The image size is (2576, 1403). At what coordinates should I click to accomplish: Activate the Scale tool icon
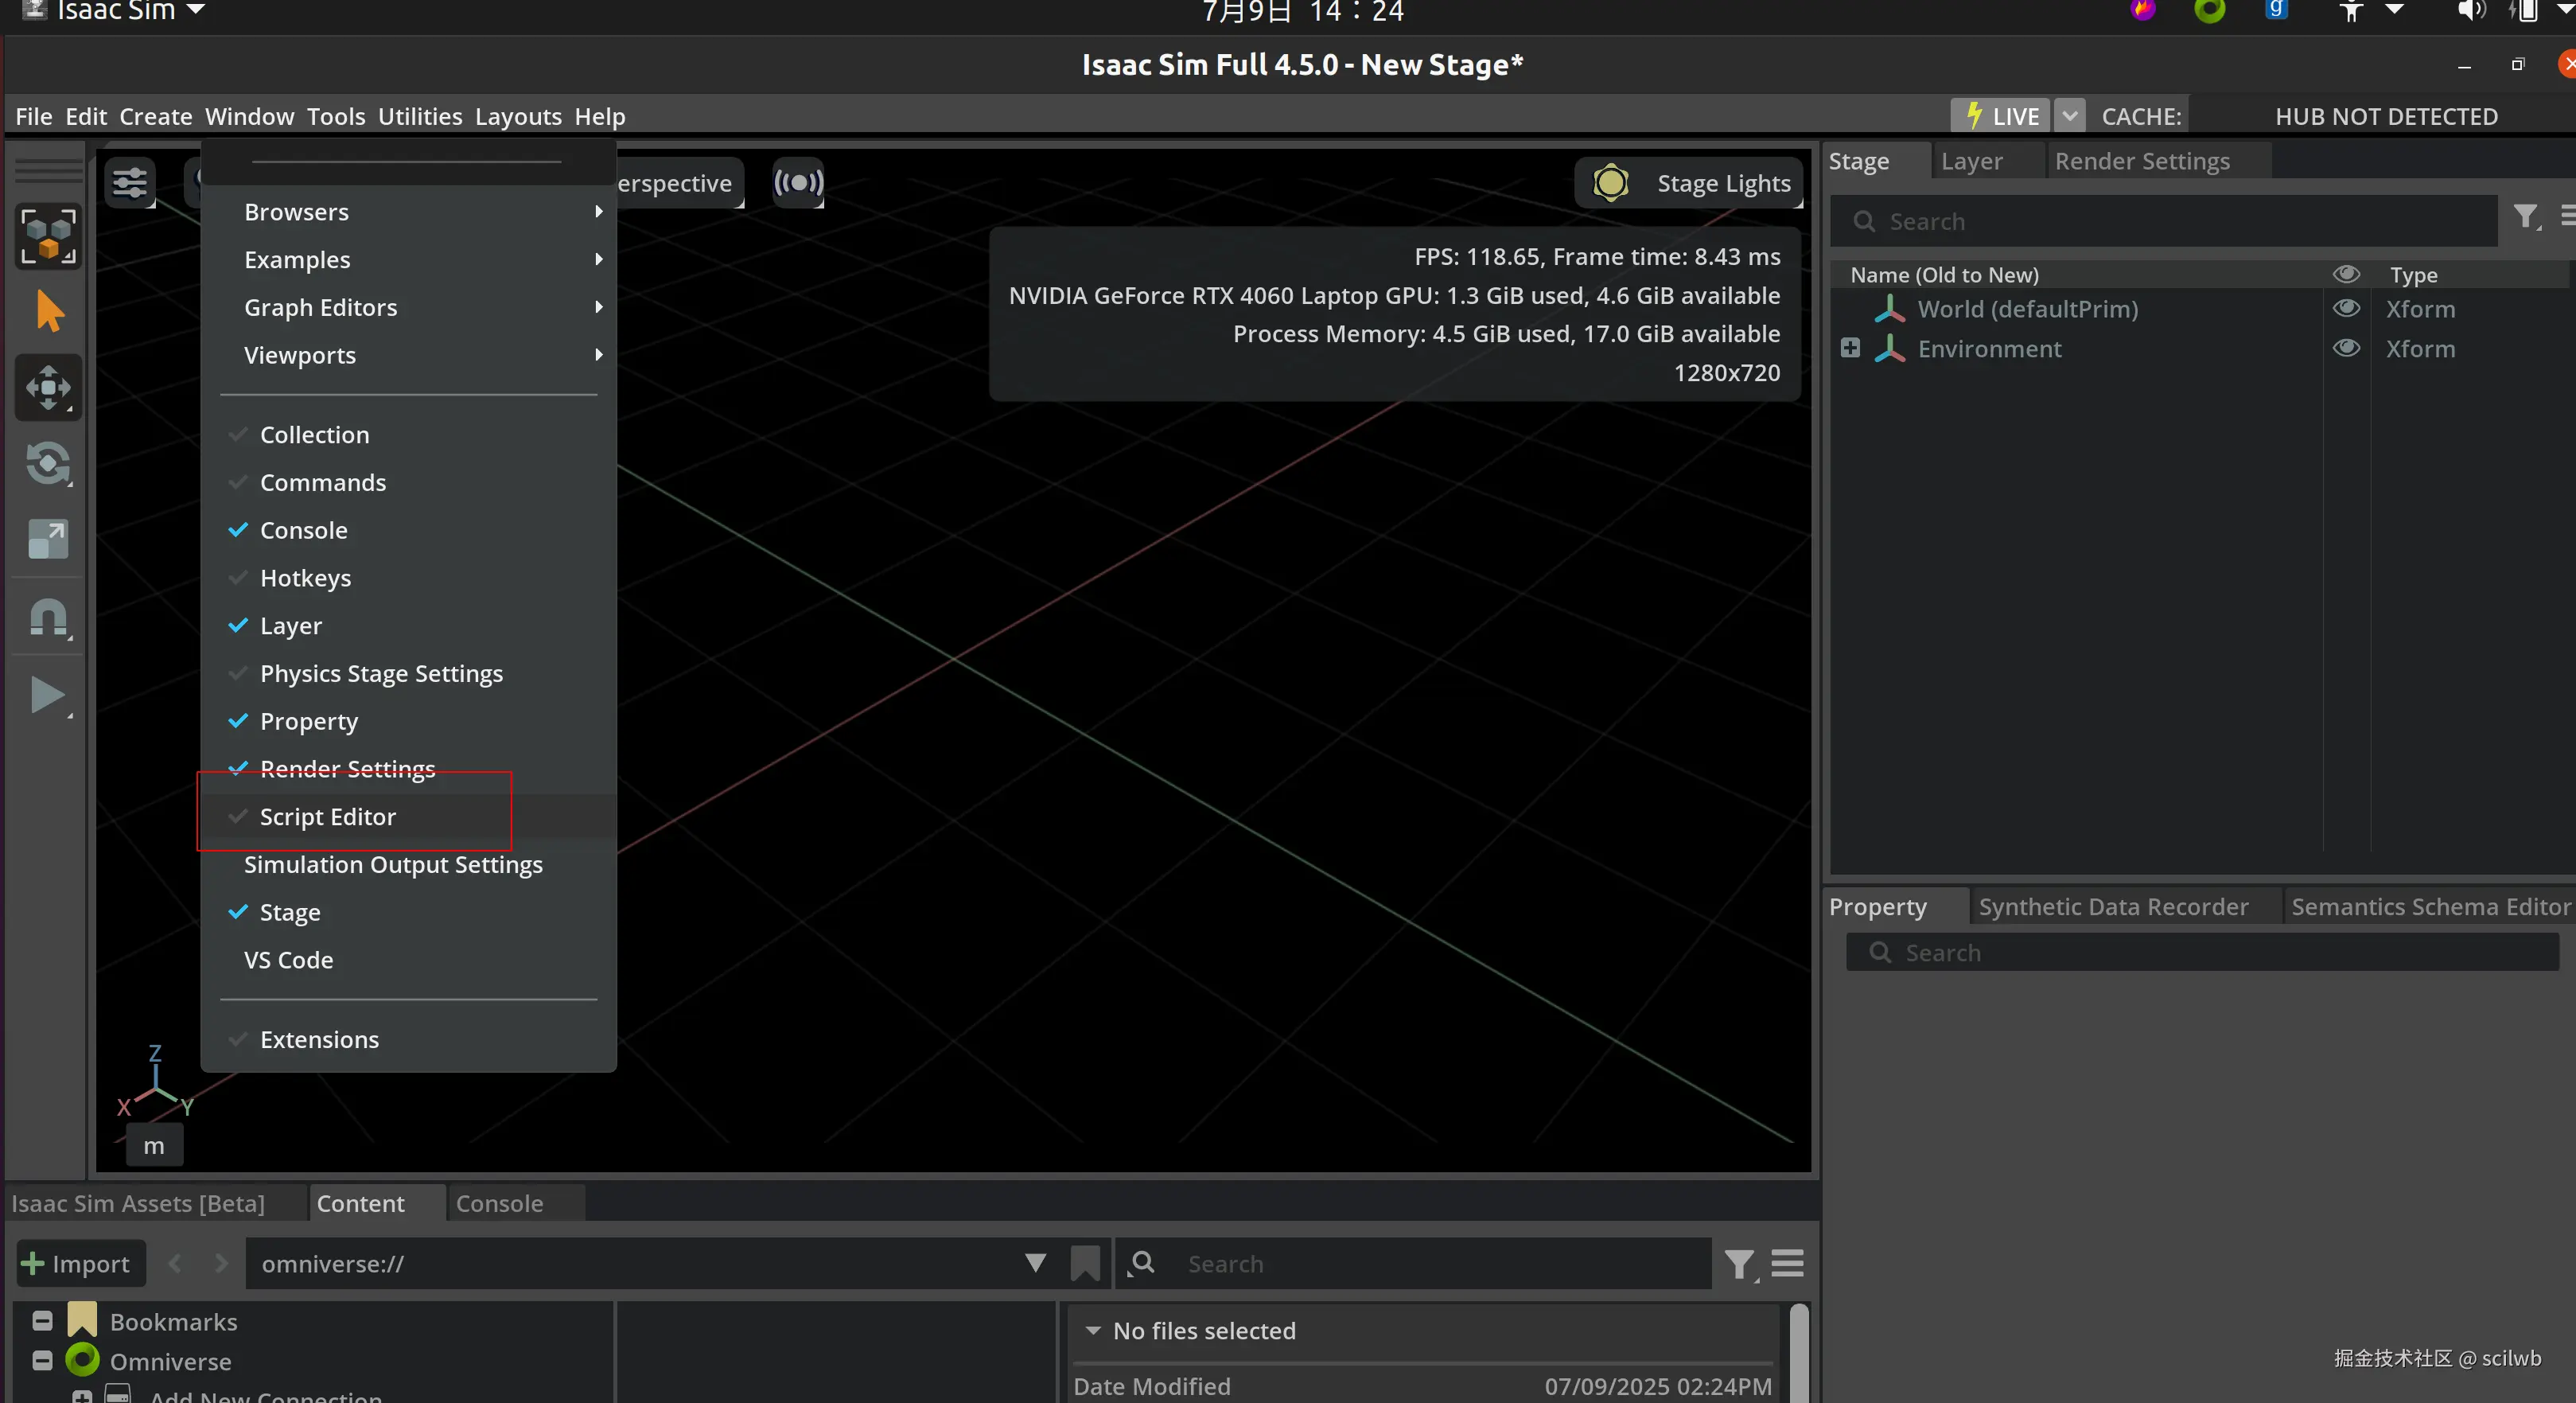click(48, 539)
